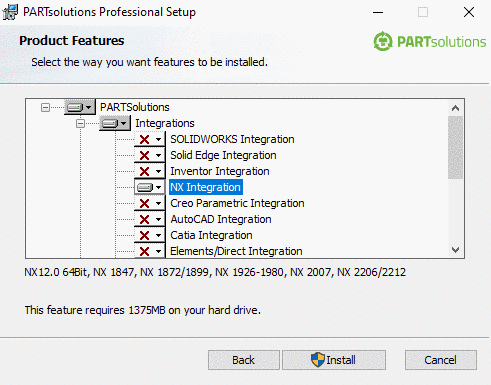This screenshot has height=385, width=491.
Task: Click the NX versions description text
Action: point(215,272)
